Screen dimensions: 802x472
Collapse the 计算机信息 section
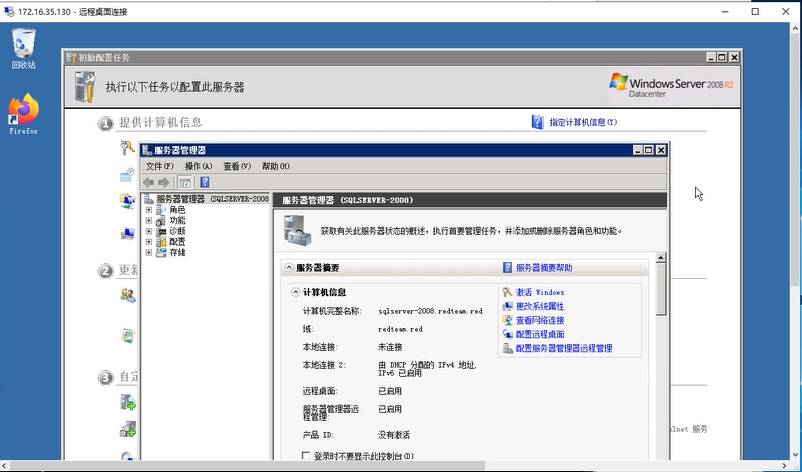point(296,293)
